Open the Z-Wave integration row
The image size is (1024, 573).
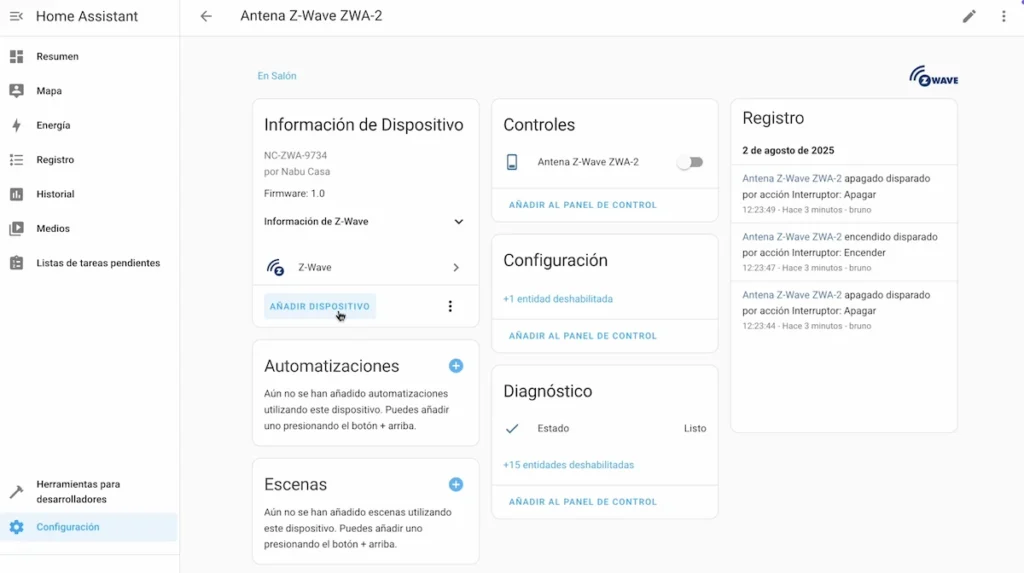[364, 267]
